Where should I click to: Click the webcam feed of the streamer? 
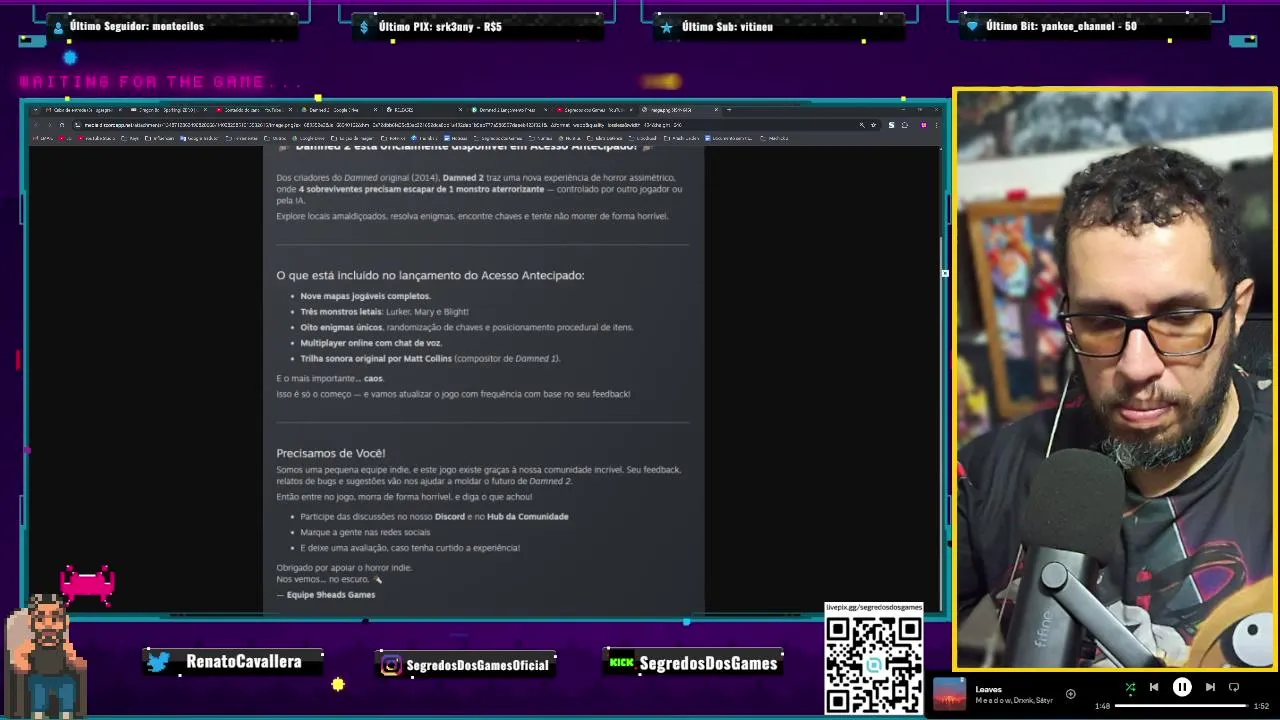click(1115, 378)
